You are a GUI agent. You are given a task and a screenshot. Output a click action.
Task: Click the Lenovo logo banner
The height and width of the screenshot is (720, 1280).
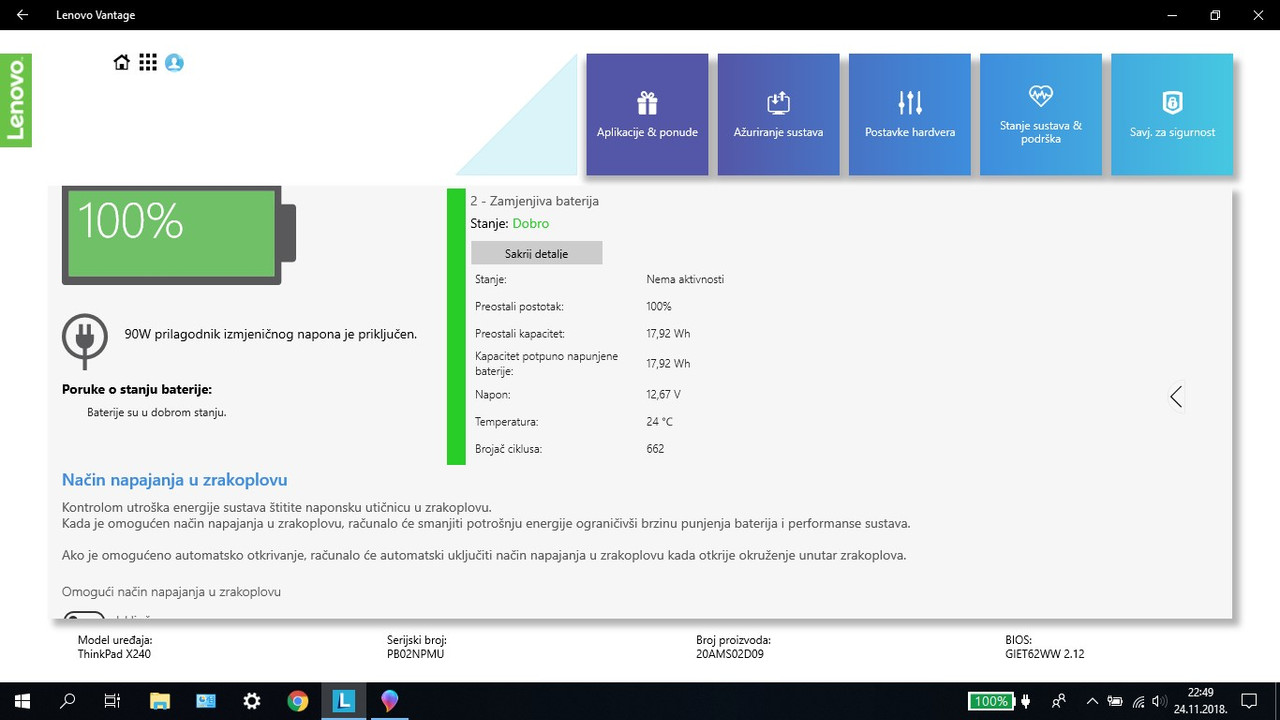[16, 100]
